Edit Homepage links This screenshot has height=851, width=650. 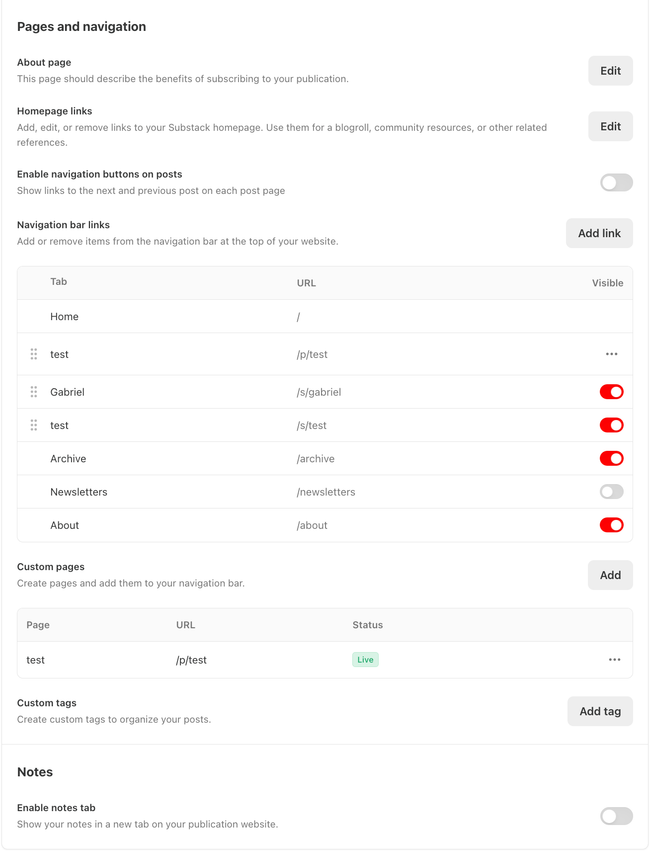[610, 127]
